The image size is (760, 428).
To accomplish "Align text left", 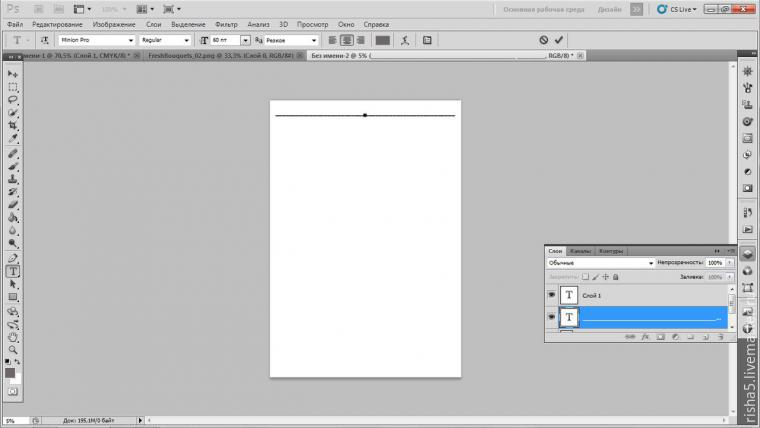I will point(332,40).
